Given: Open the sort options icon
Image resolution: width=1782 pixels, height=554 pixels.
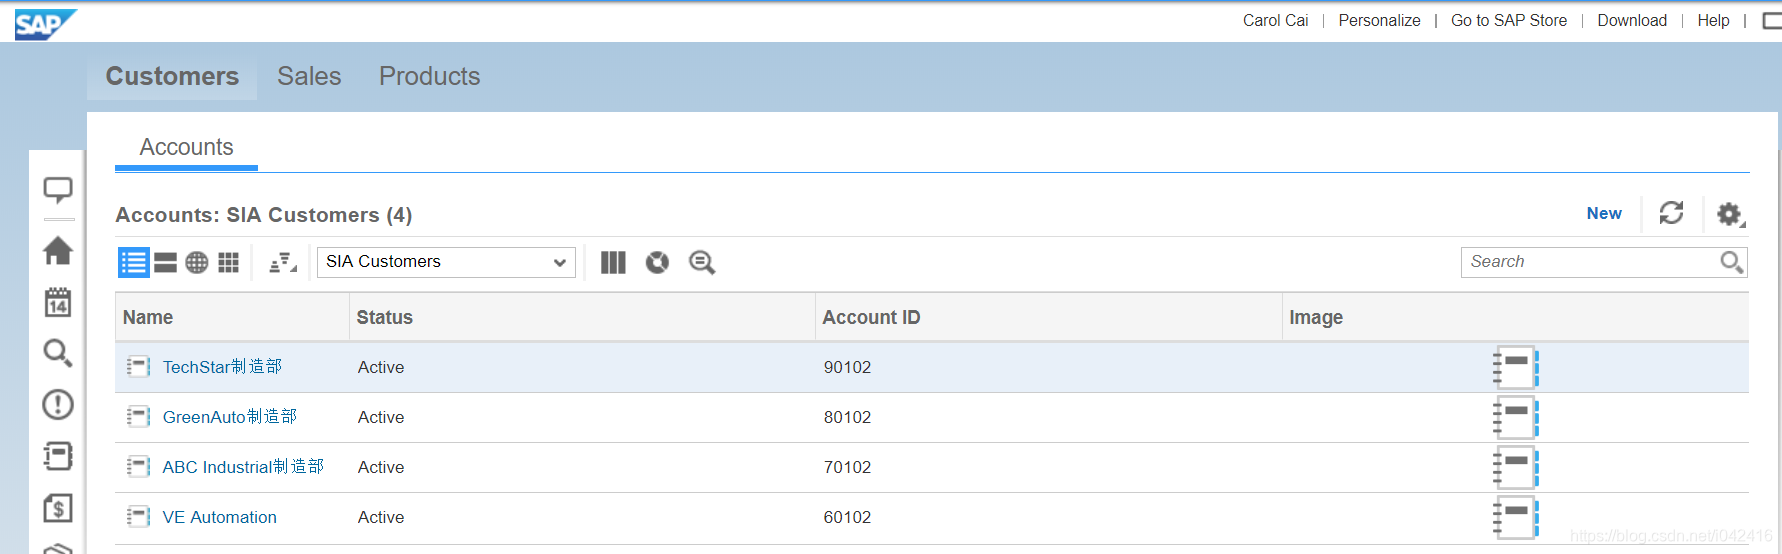Looking at the screenshot, I should pos(283,262).
